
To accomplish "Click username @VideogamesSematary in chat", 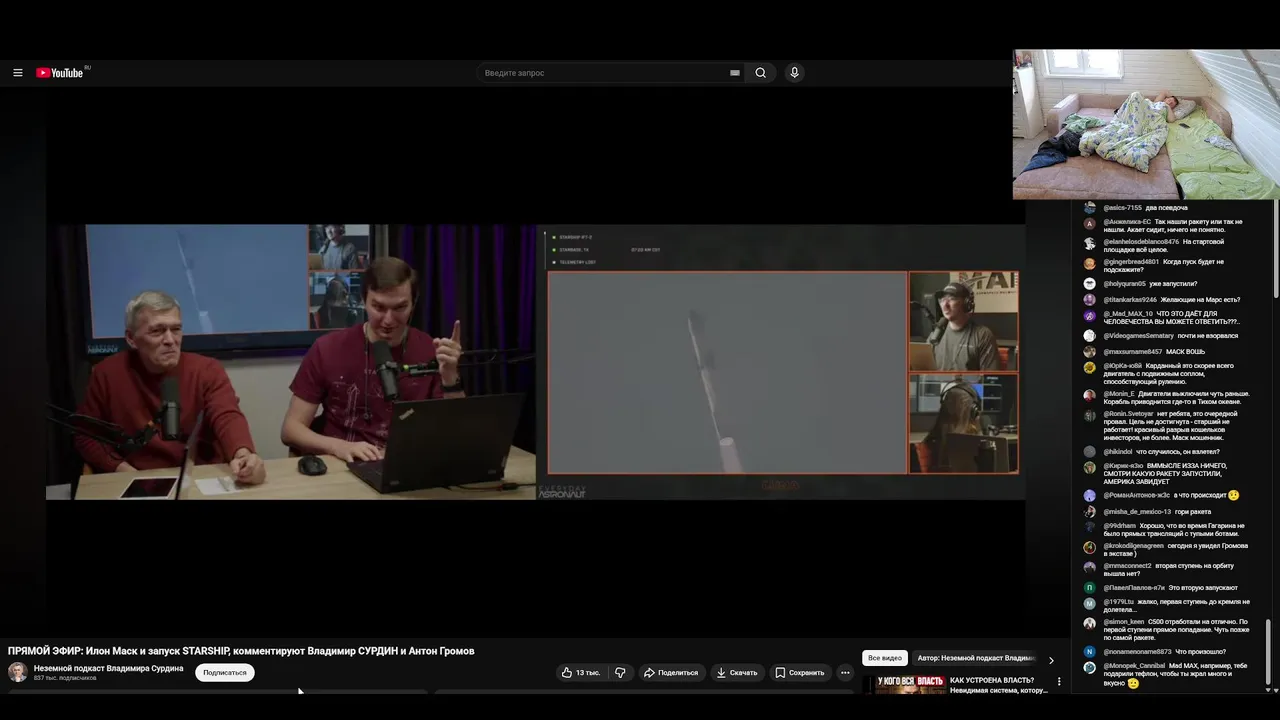I will pyautogui.click(x=1139, y=336).
